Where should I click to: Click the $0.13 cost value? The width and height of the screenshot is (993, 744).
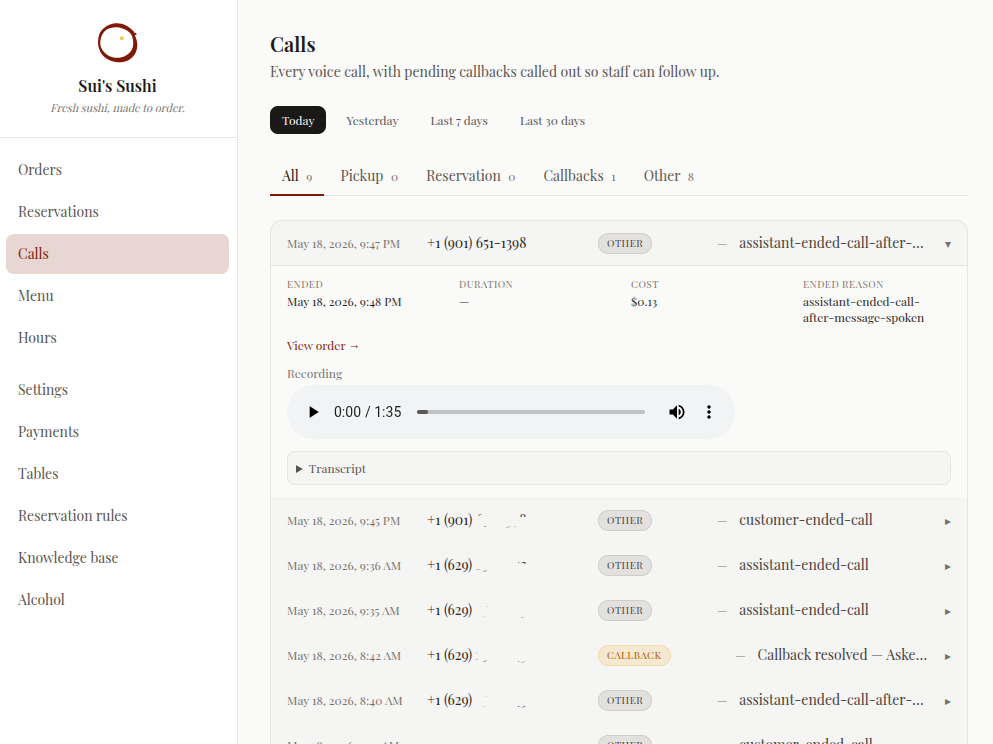click(644, 302)
